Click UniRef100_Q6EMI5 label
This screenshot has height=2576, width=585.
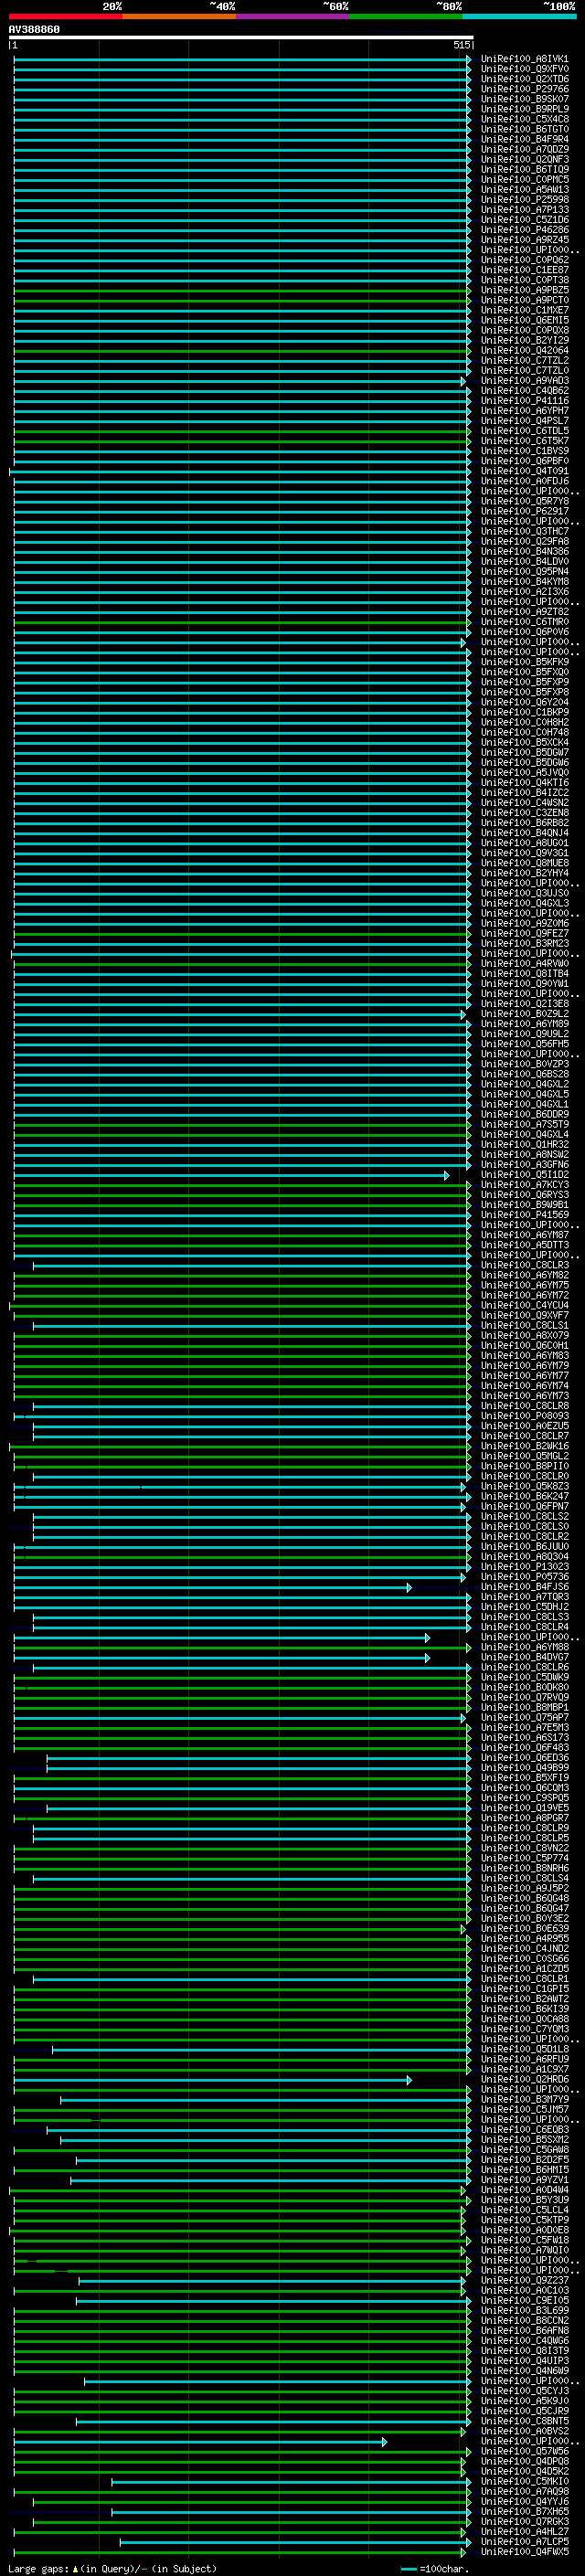click(x=524, y=320)
